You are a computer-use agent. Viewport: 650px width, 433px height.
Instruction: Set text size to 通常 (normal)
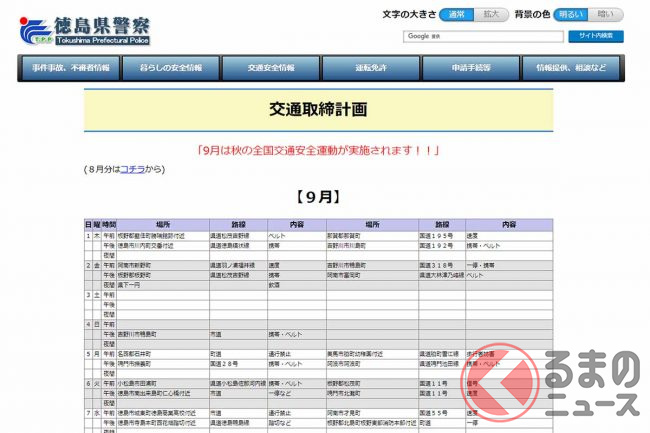[456, 15]
